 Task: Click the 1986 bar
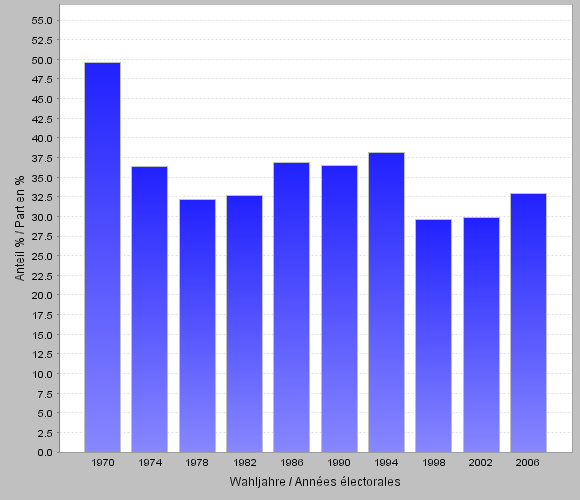point(291,307)
